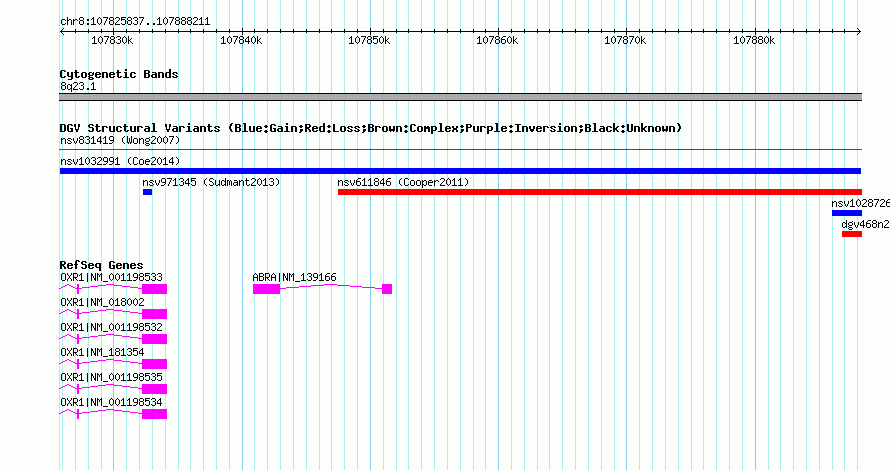Select the OXR1 NM_001198533 magenta exon block

(x=154, y=289)
